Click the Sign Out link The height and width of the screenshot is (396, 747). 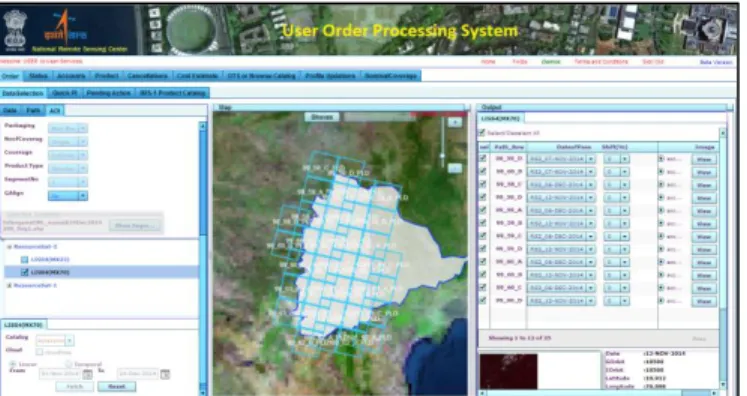click(x=653, y=62)
